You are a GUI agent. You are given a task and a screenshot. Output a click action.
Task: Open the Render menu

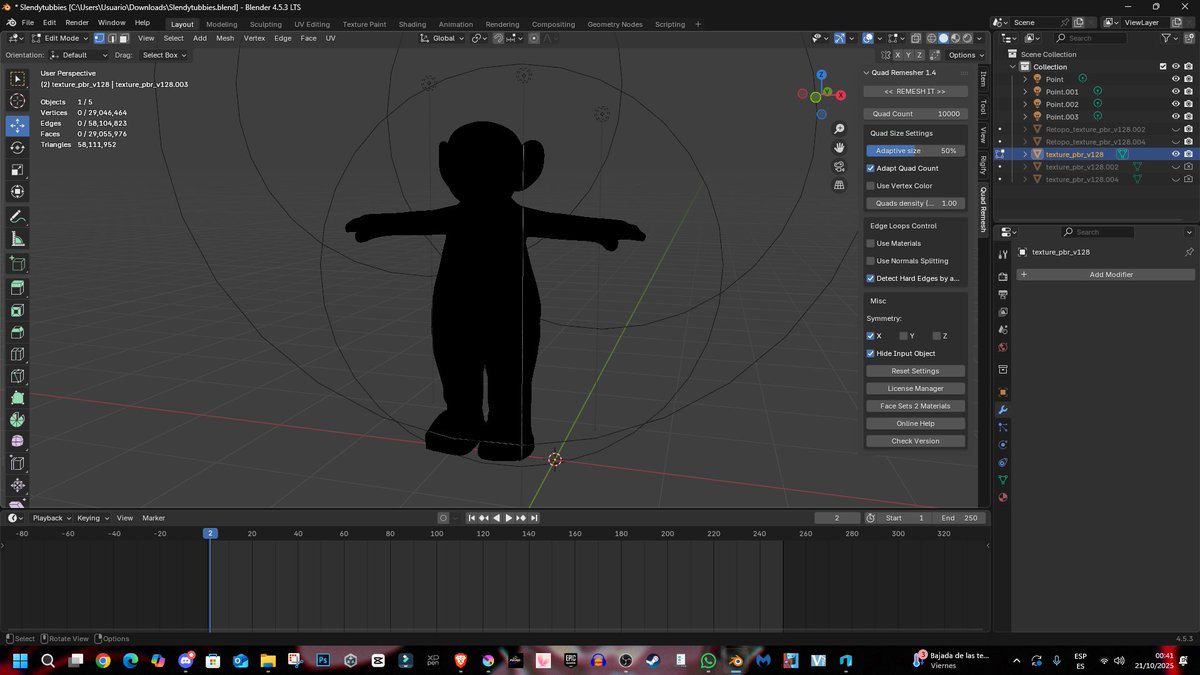[77, 23]
